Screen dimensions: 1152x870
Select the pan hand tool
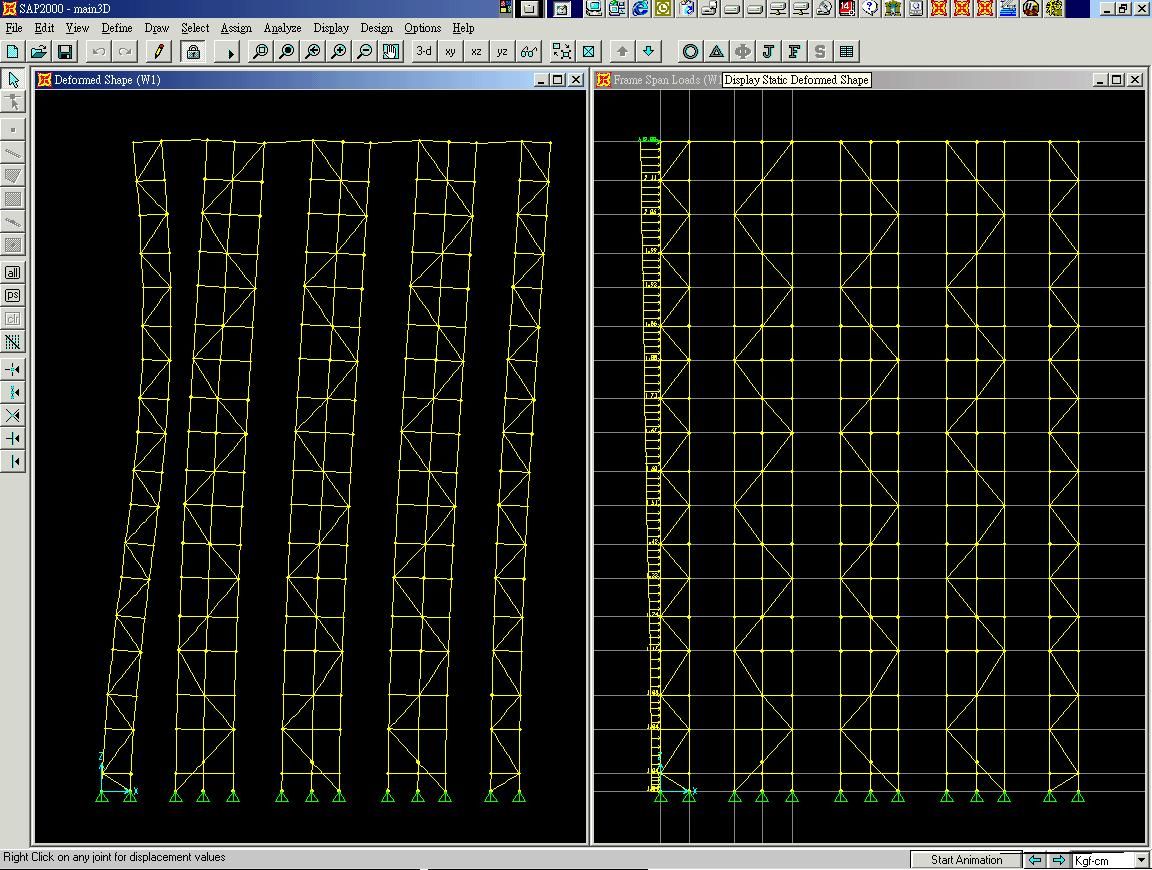(x=391, y=51)
